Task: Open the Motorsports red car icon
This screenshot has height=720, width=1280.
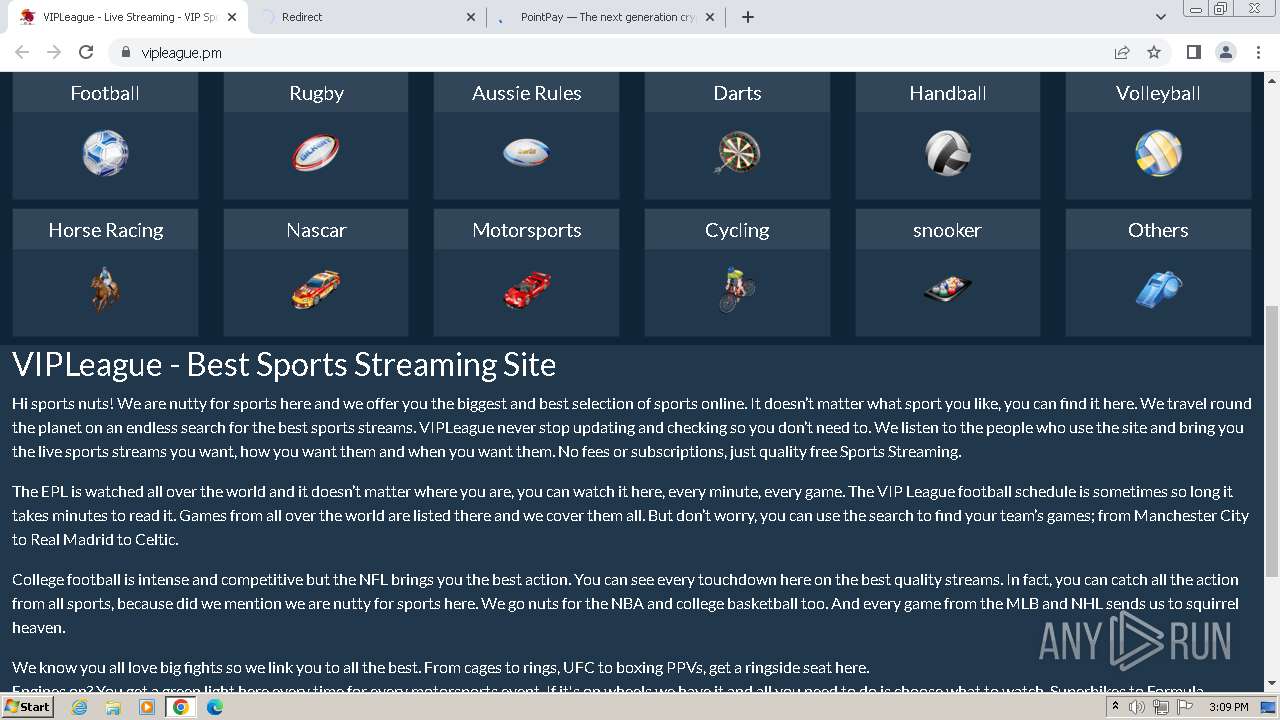Action: point(527,290)
